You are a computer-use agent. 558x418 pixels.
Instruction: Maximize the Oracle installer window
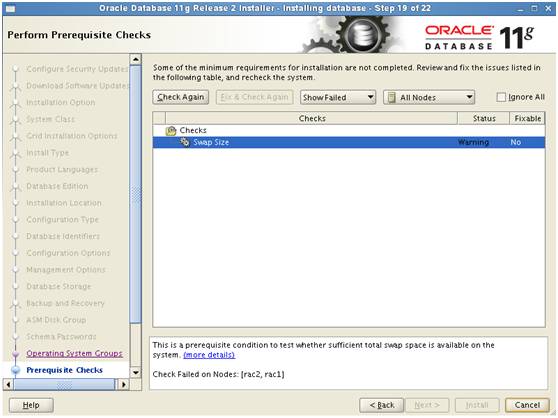534,8
